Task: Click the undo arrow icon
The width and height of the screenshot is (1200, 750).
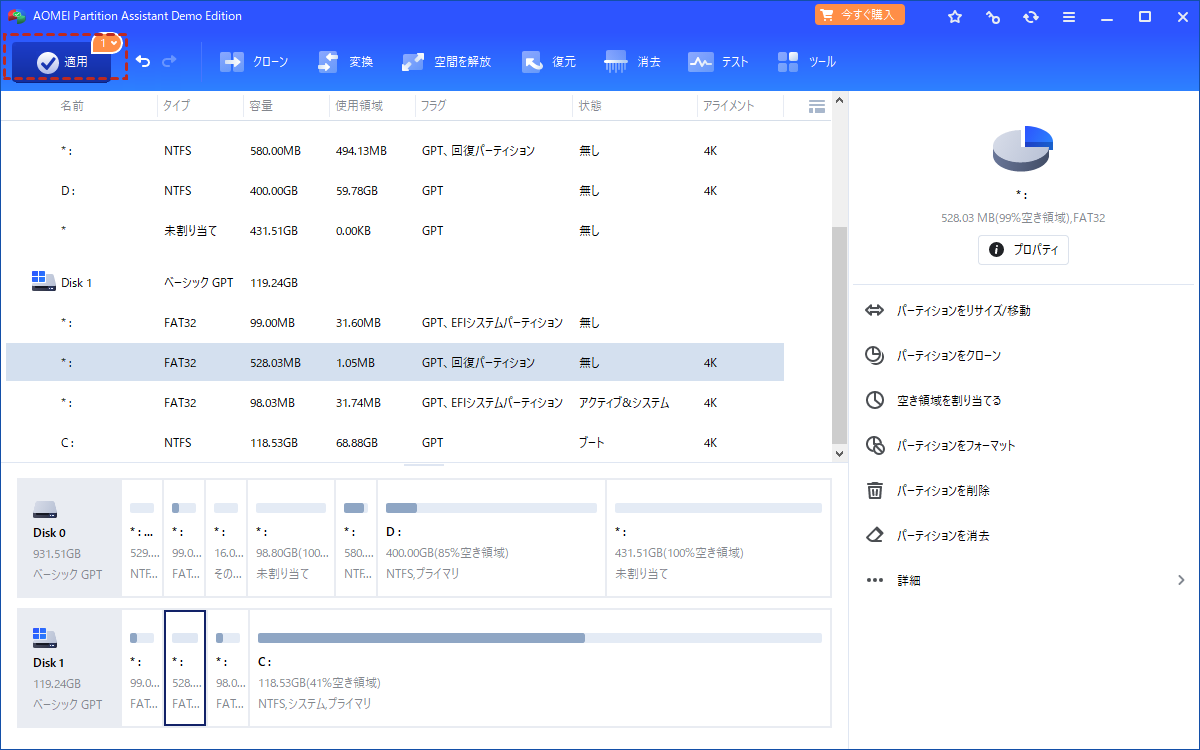Action: 143,62
